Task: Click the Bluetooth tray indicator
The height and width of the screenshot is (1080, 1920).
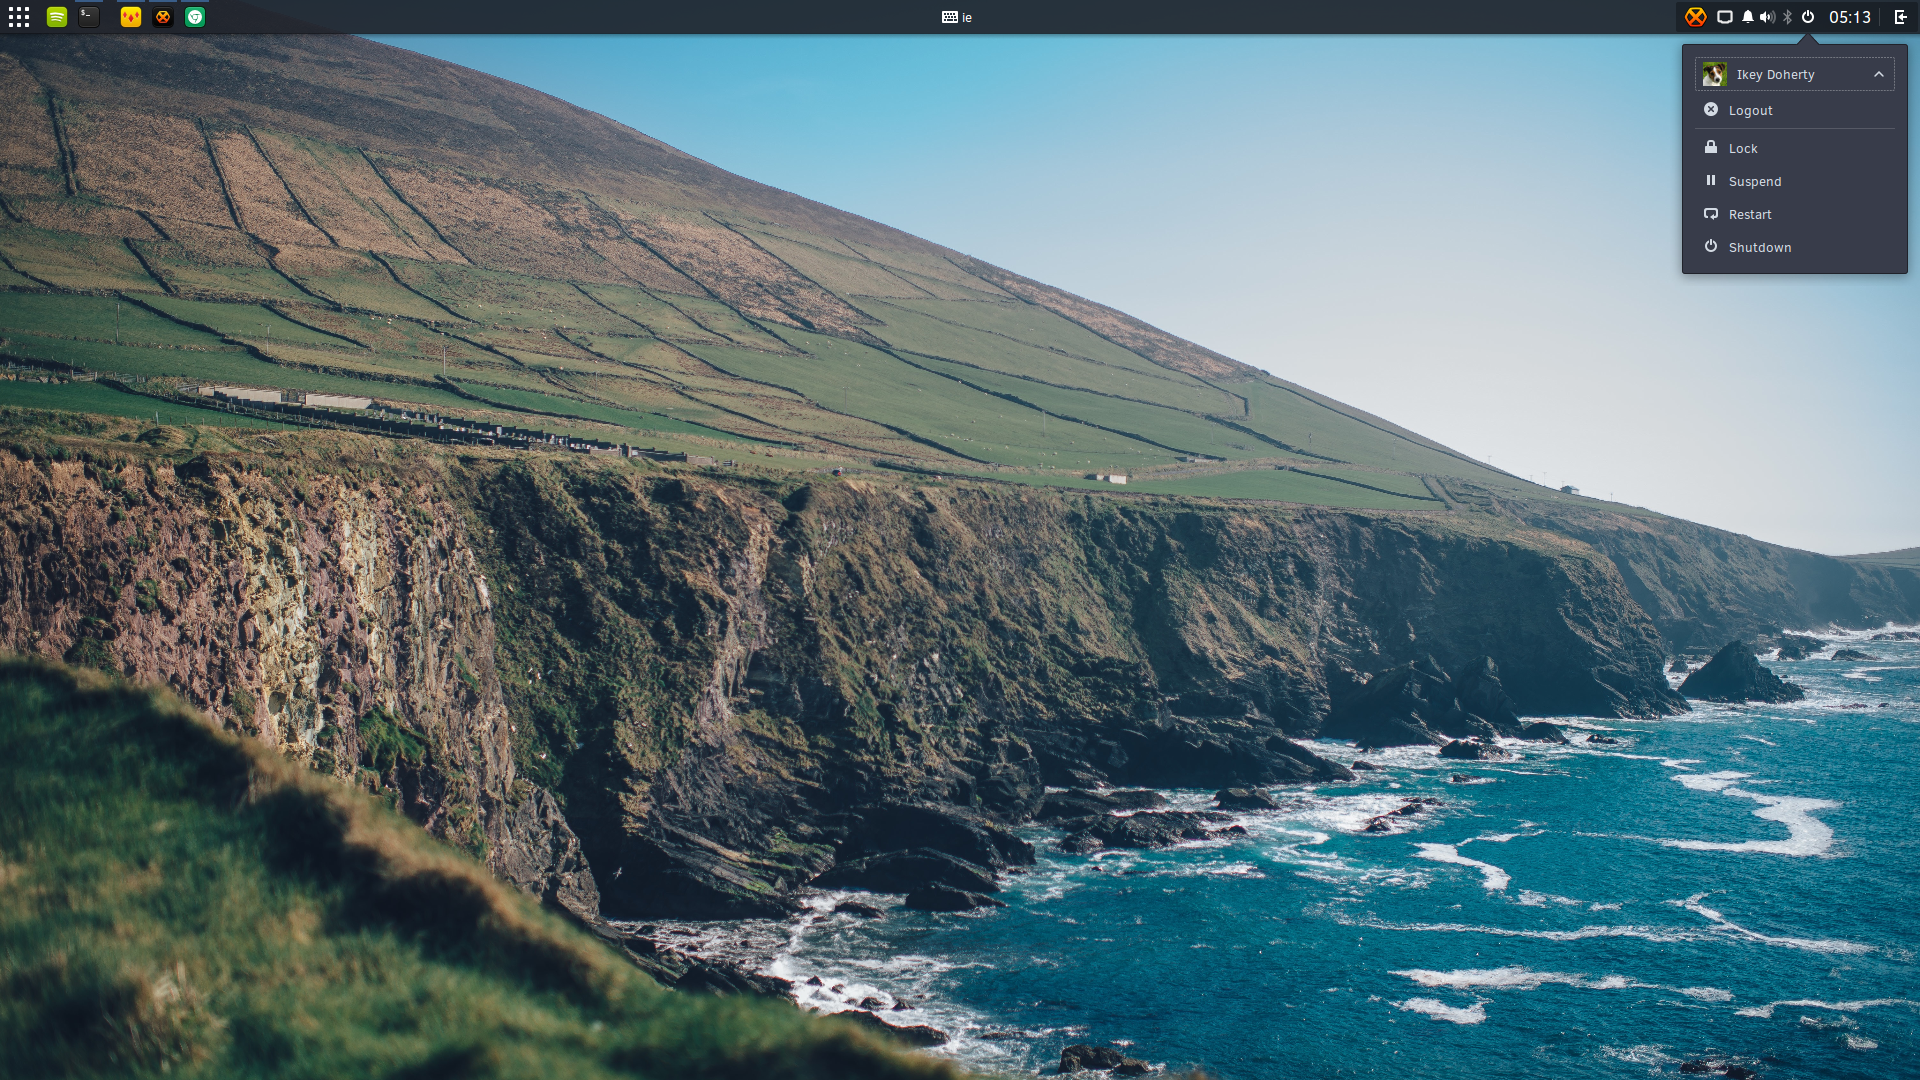Action: coord(1788,17)
